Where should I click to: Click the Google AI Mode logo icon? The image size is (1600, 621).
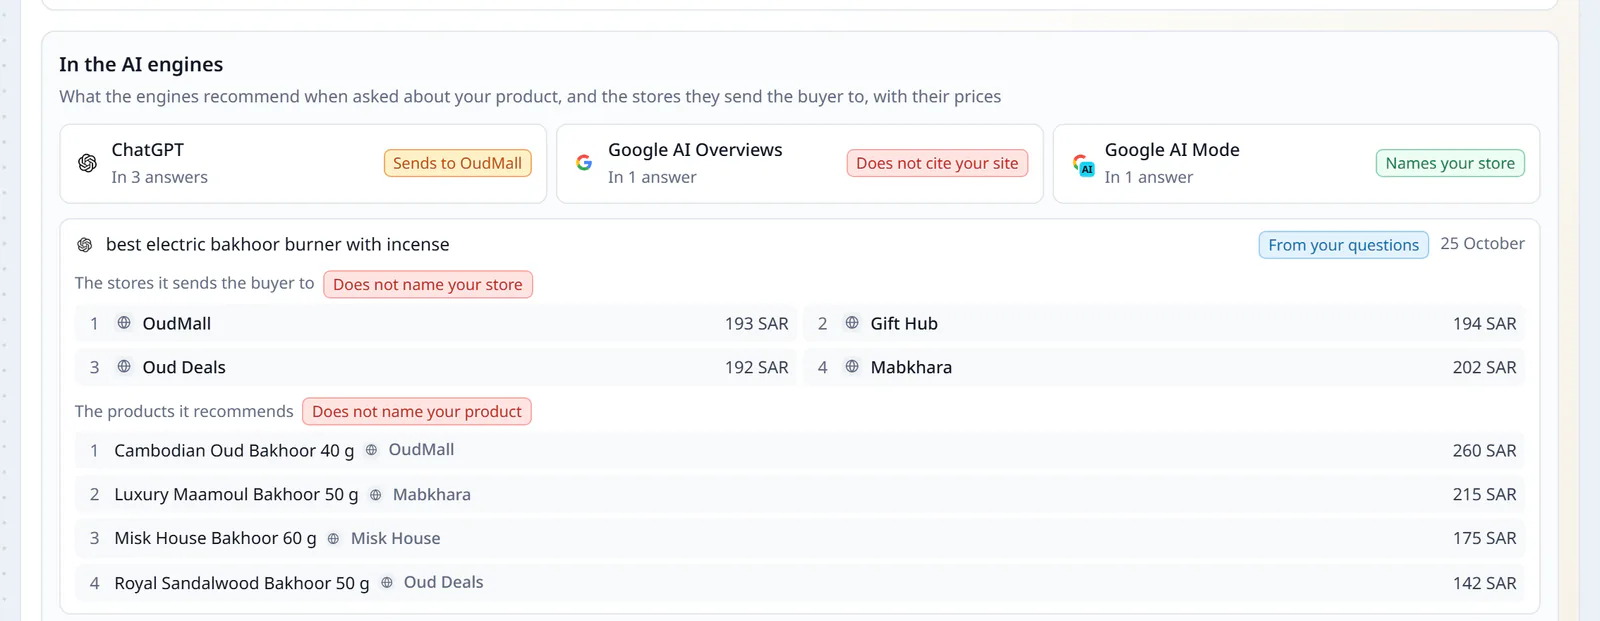1082,164
